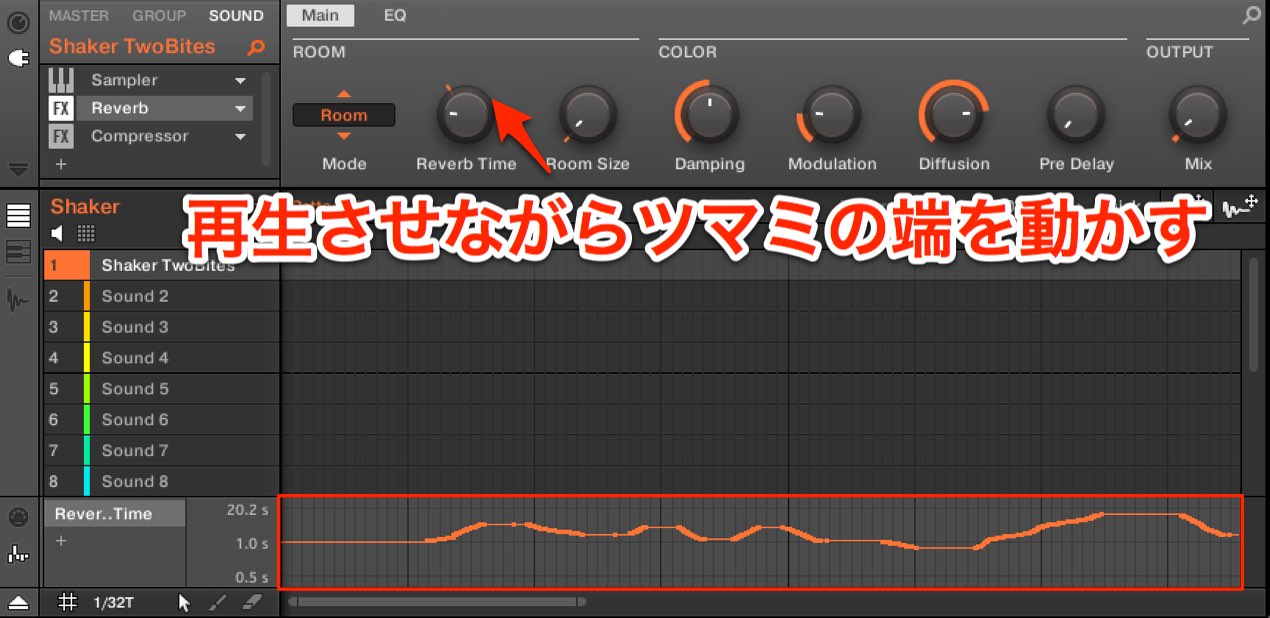Click the down arrow under plug icon
The image size is (1270, 618).
[x=18, y=169]
